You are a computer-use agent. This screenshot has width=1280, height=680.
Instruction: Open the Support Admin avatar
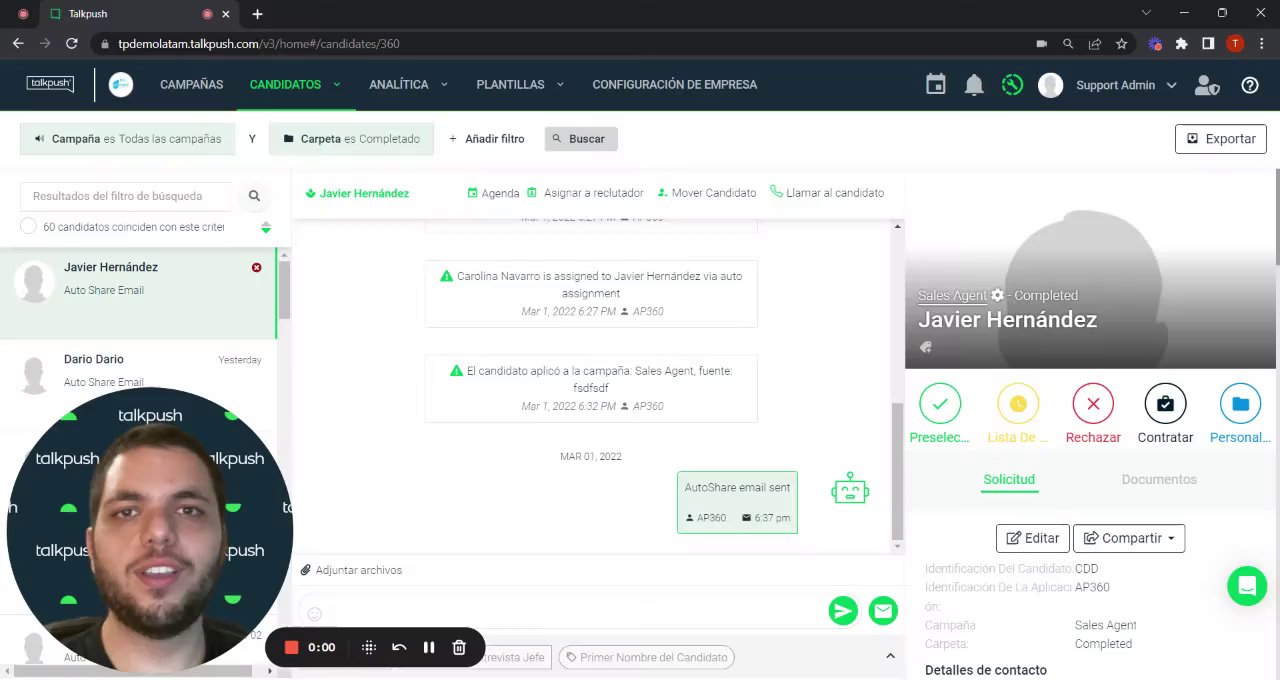[1050, 85]
